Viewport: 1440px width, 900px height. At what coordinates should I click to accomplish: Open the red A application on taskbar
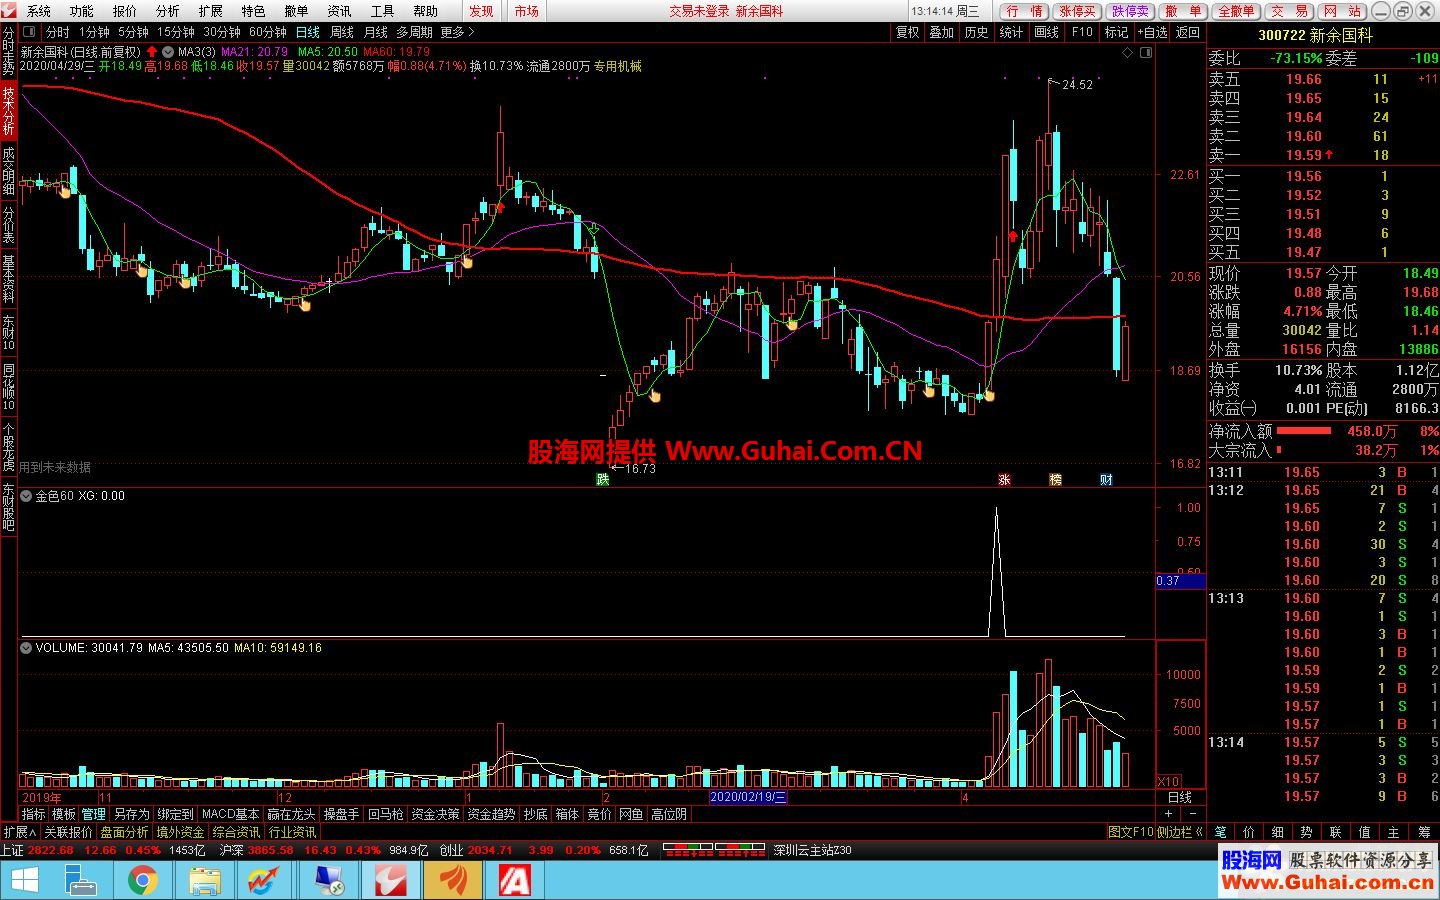514,881
